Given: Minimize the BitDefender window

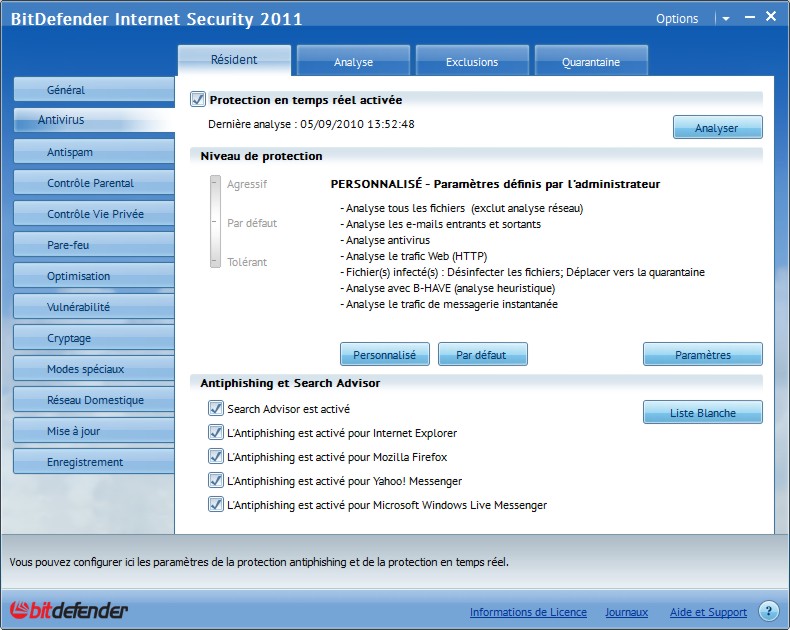Looking at the screenshot, I should [750, 17].
